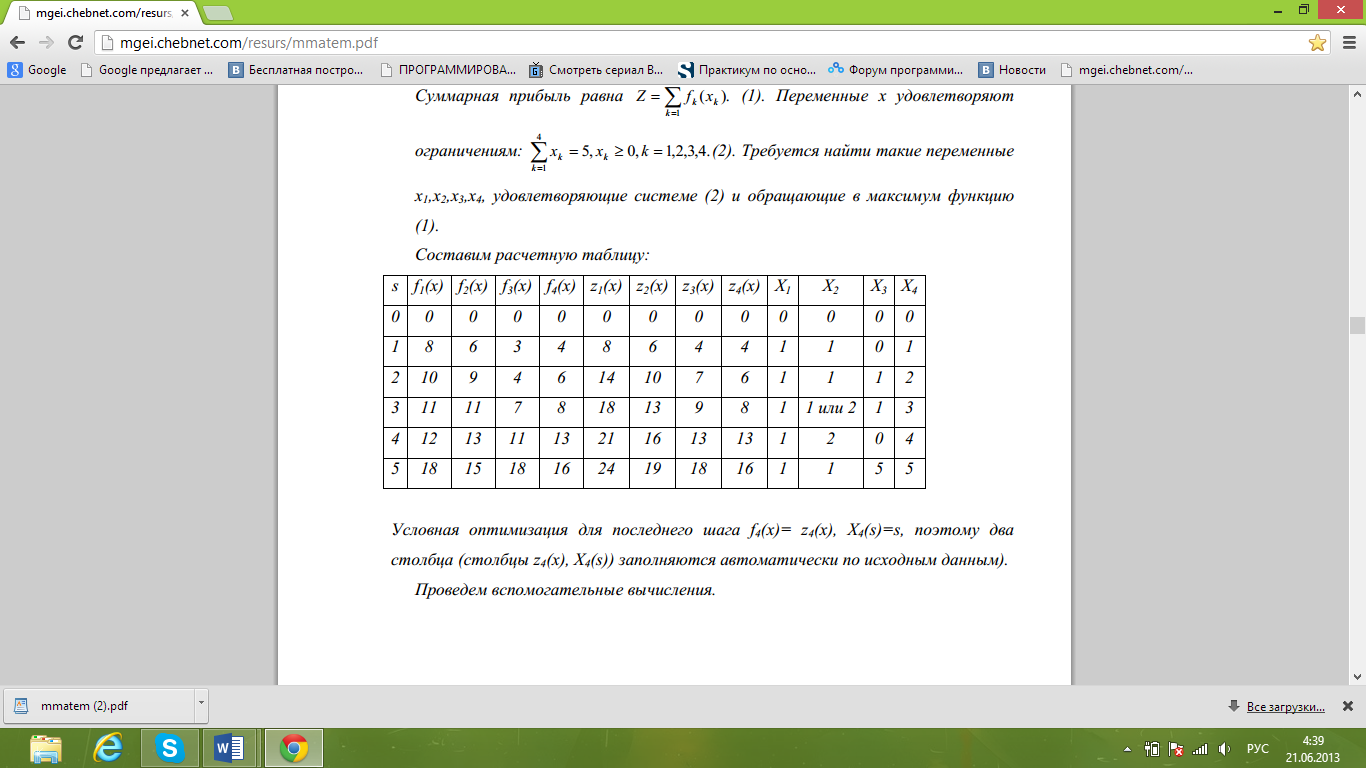The image size is (1366, 768).
Task: Go forward to the next page
Action: 46,43
